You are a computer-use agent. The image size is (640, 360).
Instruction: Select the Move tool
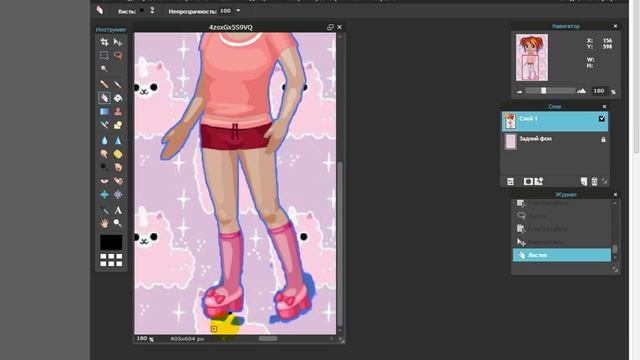[x=118, y=42]
